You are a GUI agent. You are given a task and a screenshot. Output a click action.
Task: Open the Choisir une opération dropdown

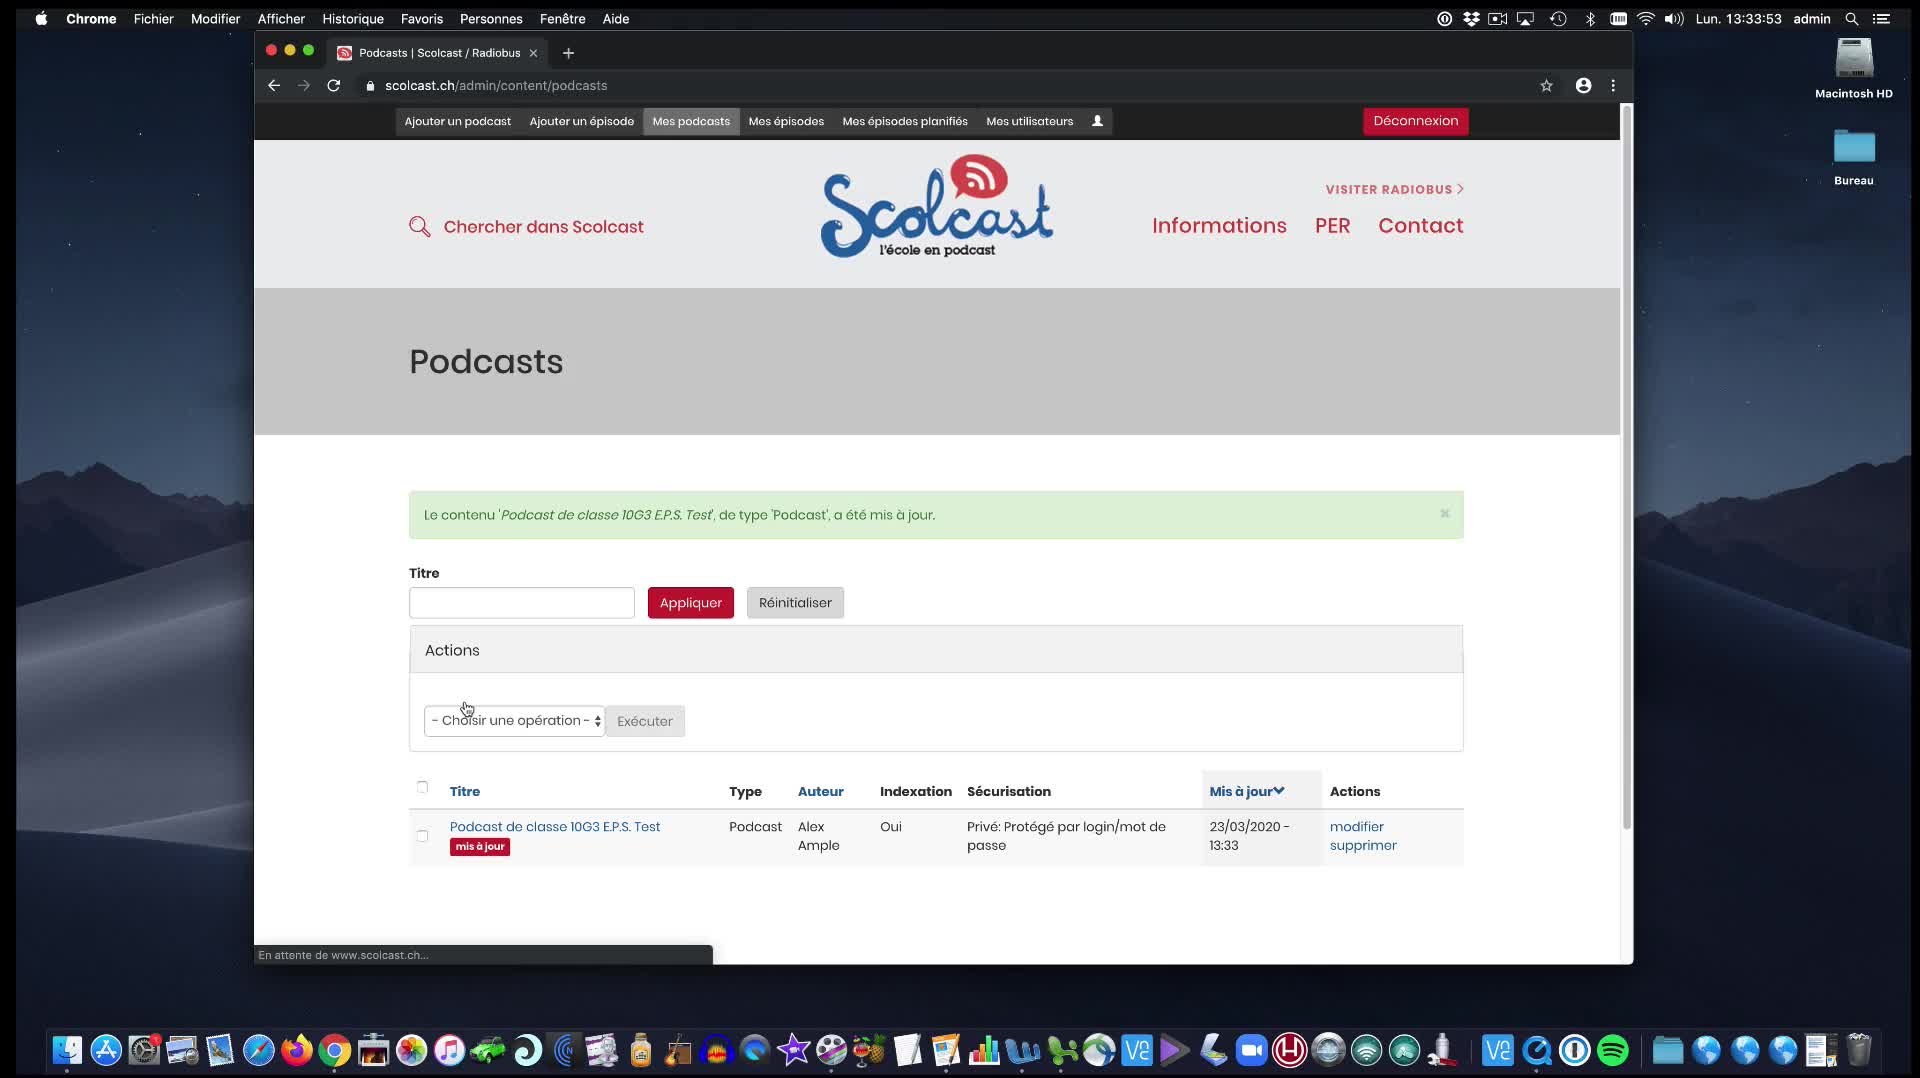tap(514, 721)
